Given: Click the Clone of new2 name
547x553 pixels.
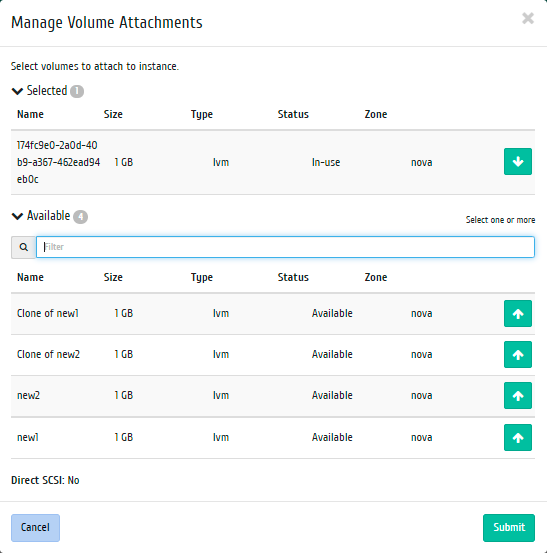Looking at the screenshot, I should coord(48,354).
